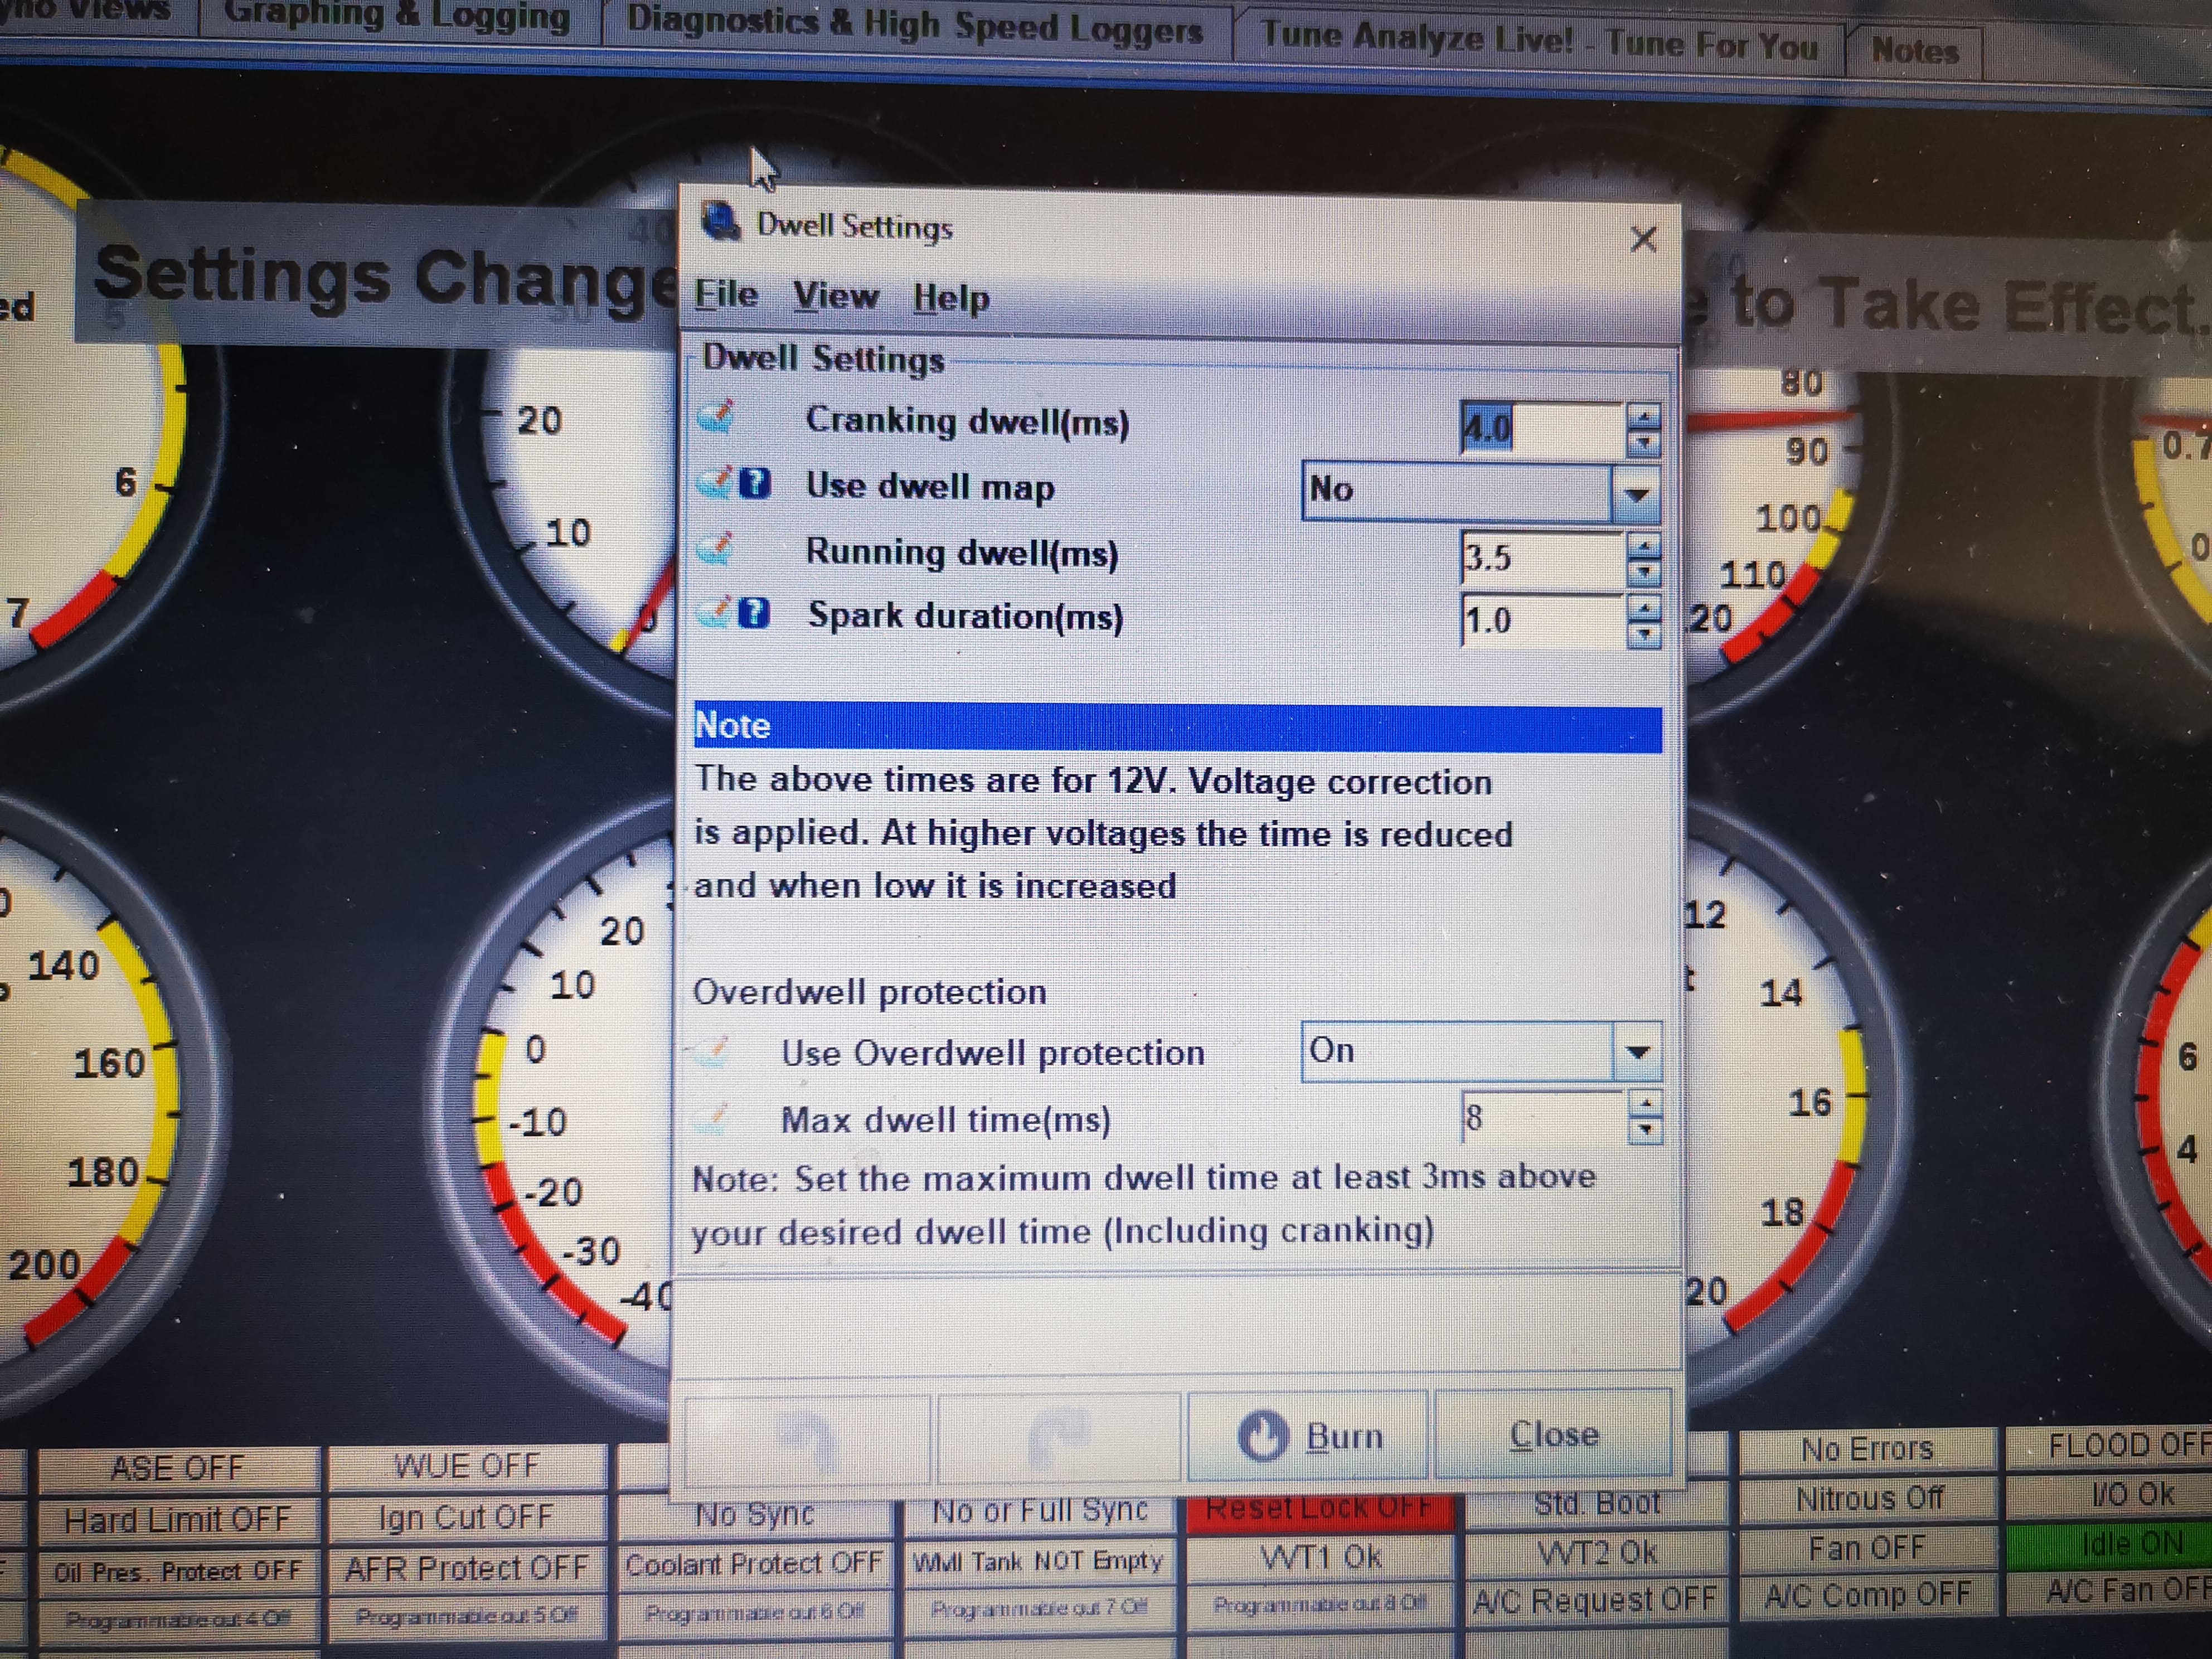
Task: Click the help icon beside Spark duration
Action: point(755,613)
